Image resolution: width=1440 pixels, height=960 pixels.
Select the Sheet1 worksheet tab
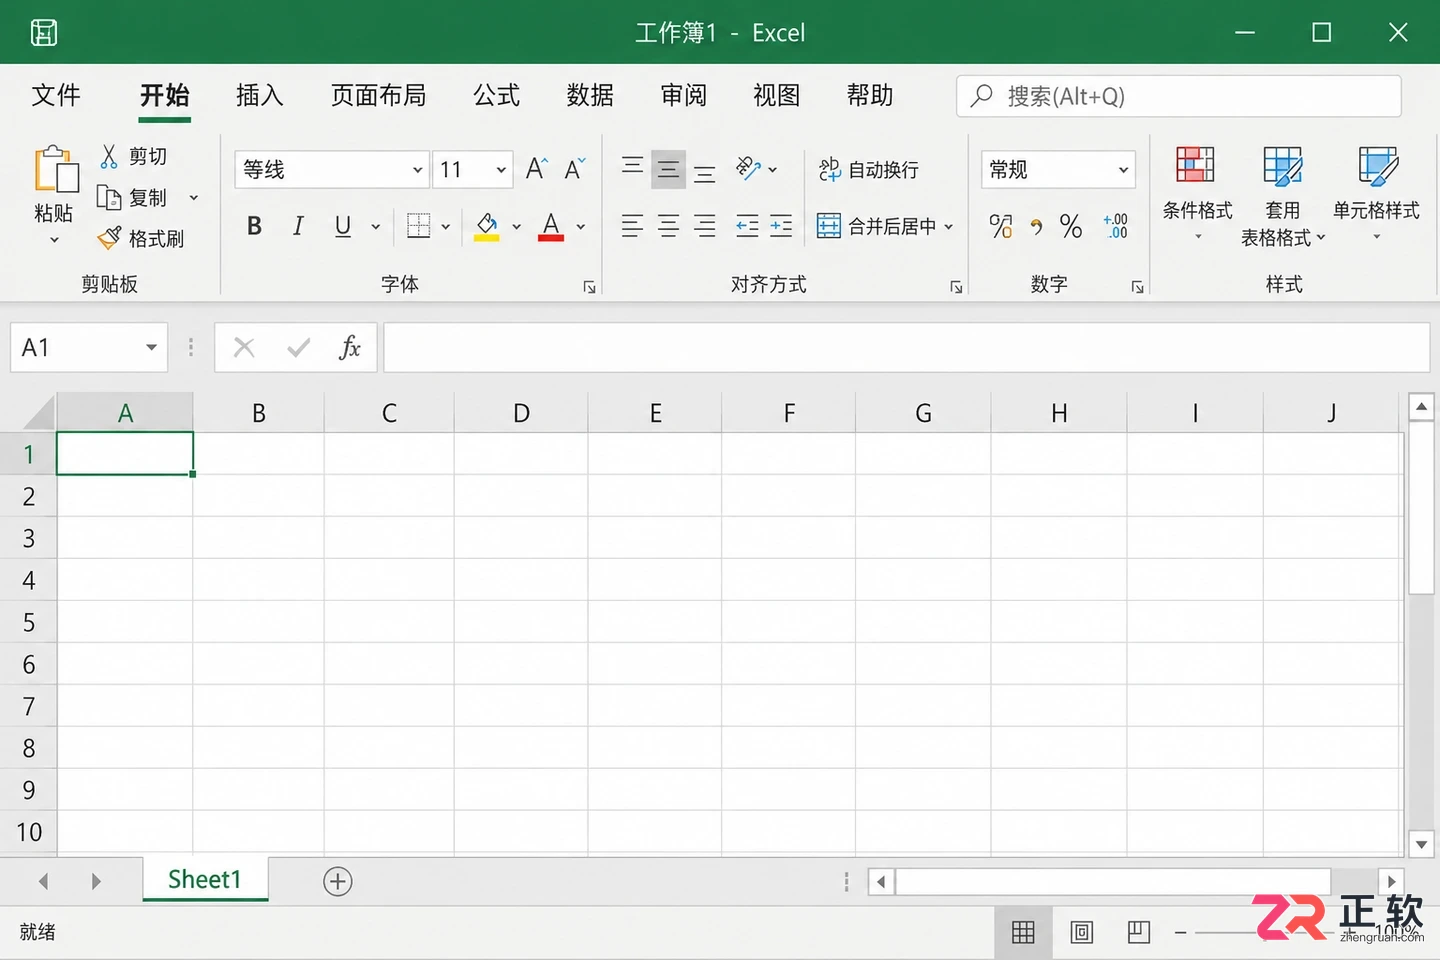click(x=205, y=880)
